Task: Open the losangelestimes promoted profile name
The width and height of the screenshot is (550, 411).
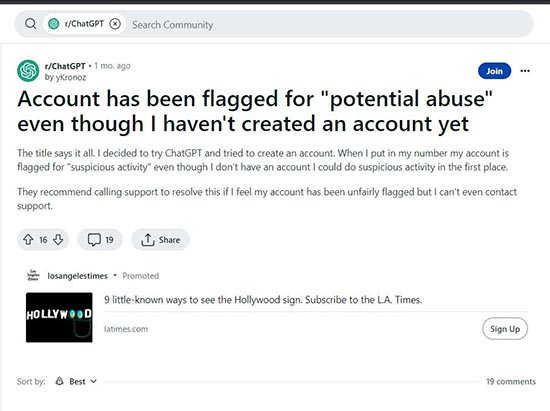Action: (78, 276)
